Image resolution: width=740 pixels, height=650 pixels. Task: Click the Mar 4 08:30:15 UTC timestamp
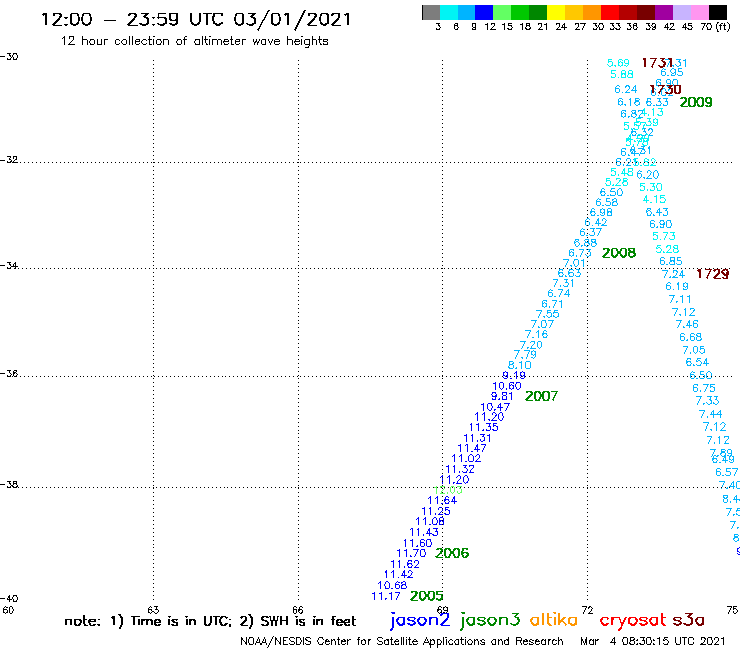click(x=652, y=642)
